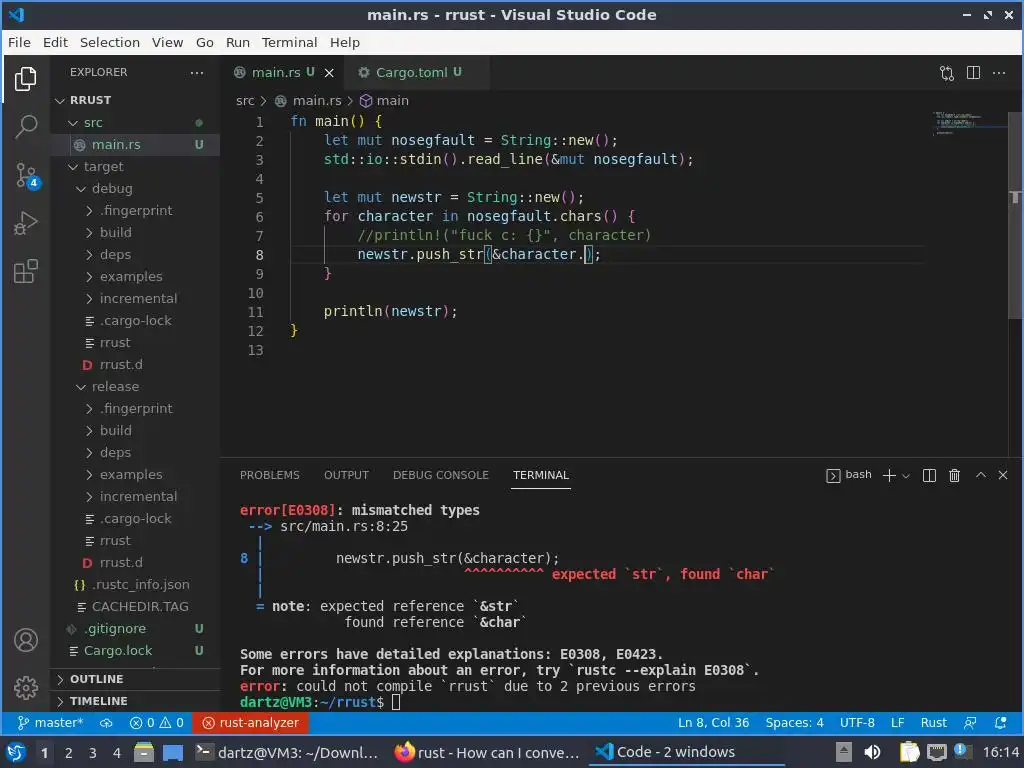The height and width of the screenshot is (768, 1024).
Task: Open editor more actions ellipsis
Action: click(x=999, y=72)
